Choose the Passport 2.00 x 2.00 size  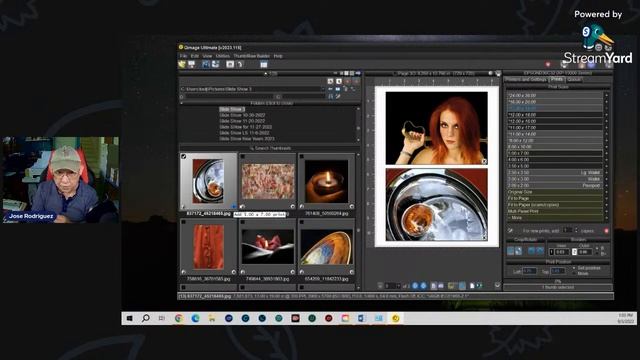tap(555, 185)
